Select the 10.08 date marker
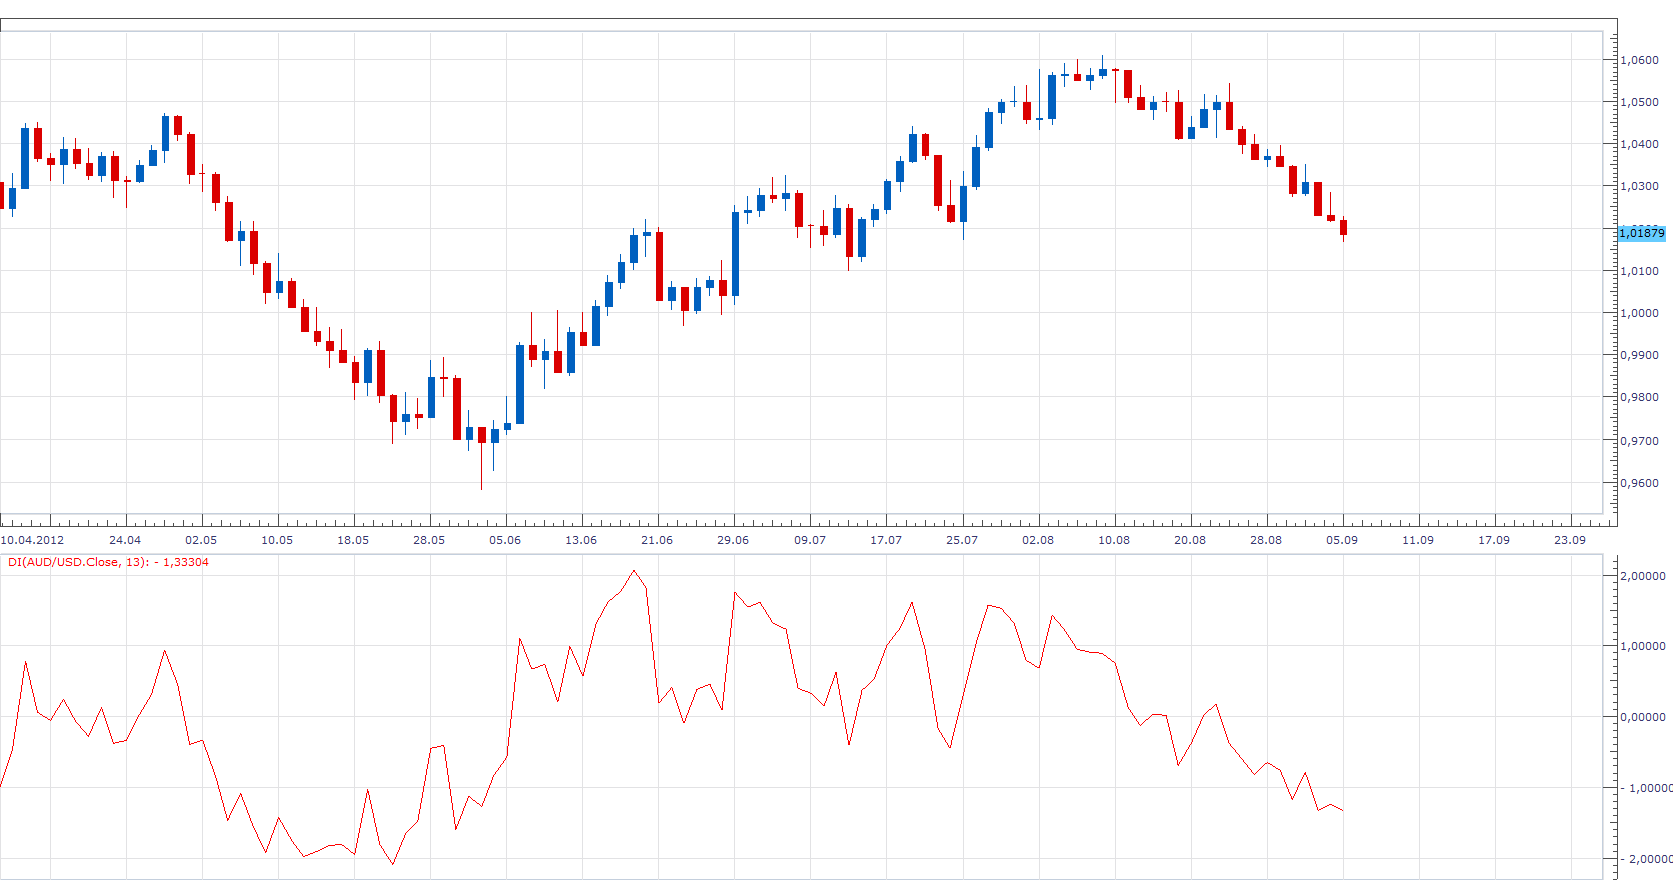1674x880 pixels. tap(1114, 540)
